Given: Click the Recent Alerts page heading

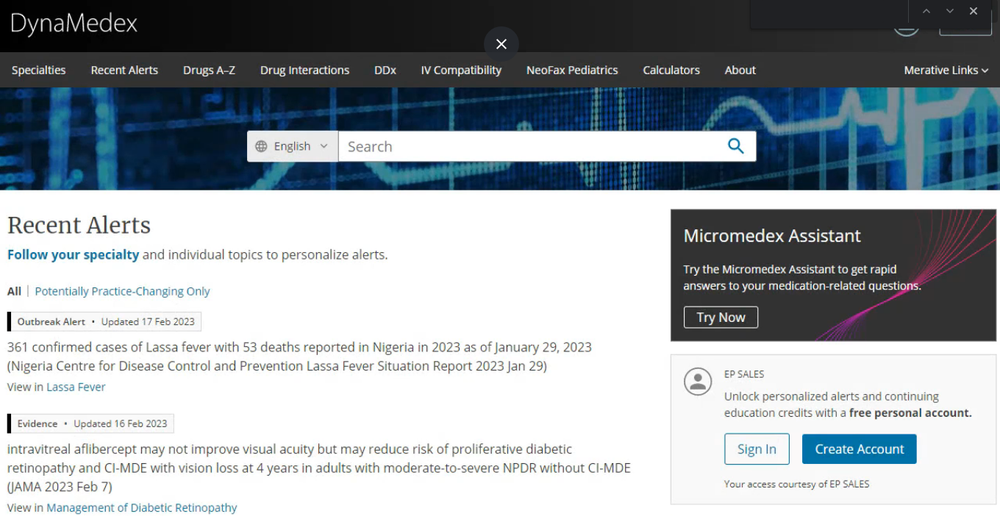Looking at the screenshot, I should coord(79,225).
